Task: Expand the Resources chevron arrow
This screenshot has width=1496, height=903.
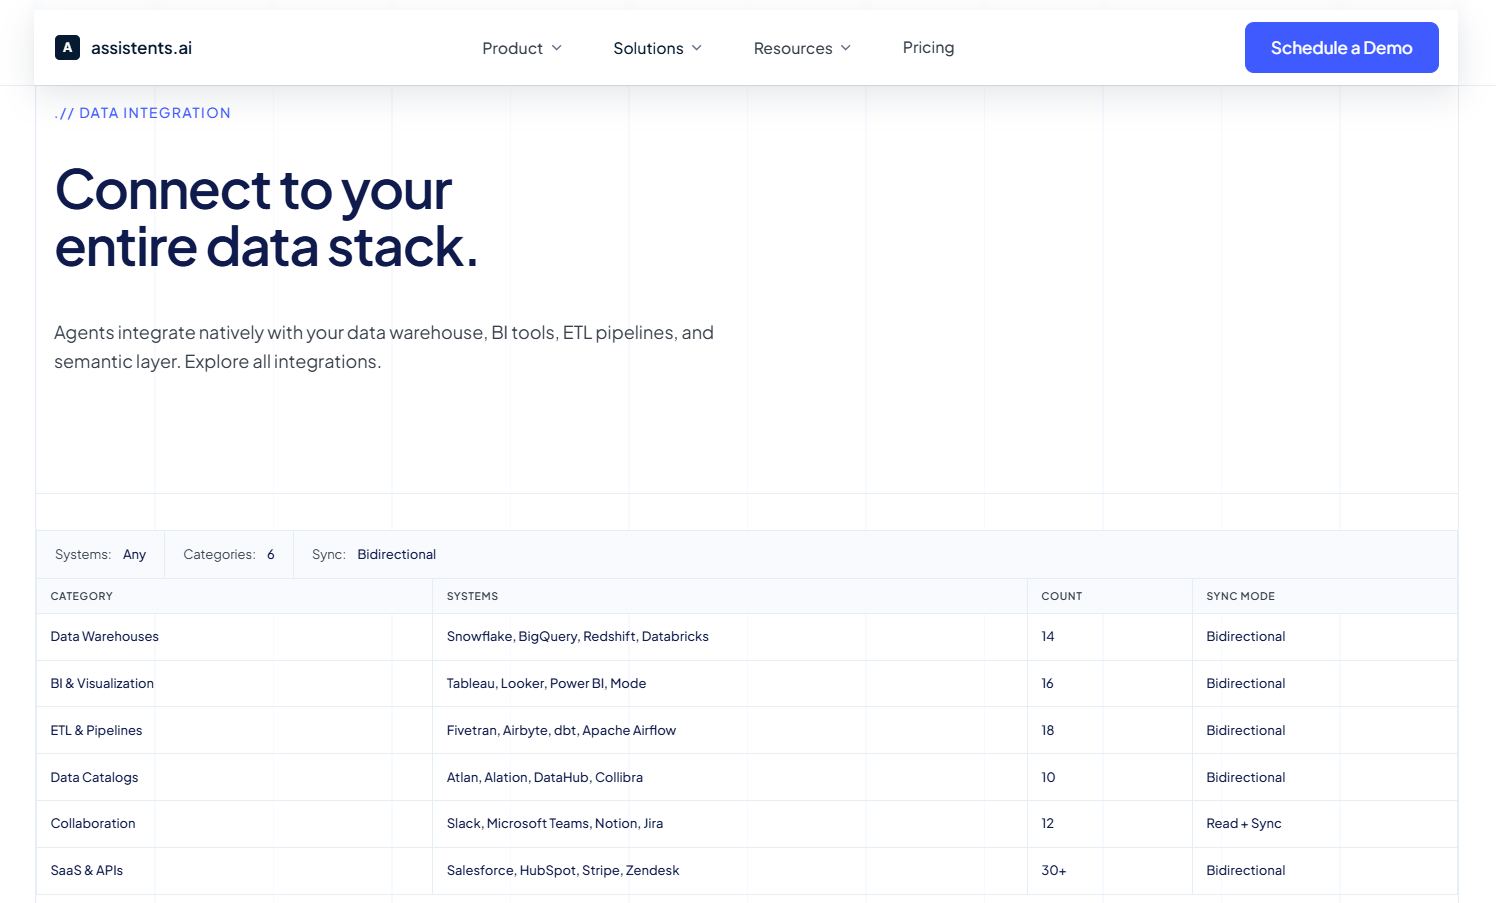Action: pos(845,48)
